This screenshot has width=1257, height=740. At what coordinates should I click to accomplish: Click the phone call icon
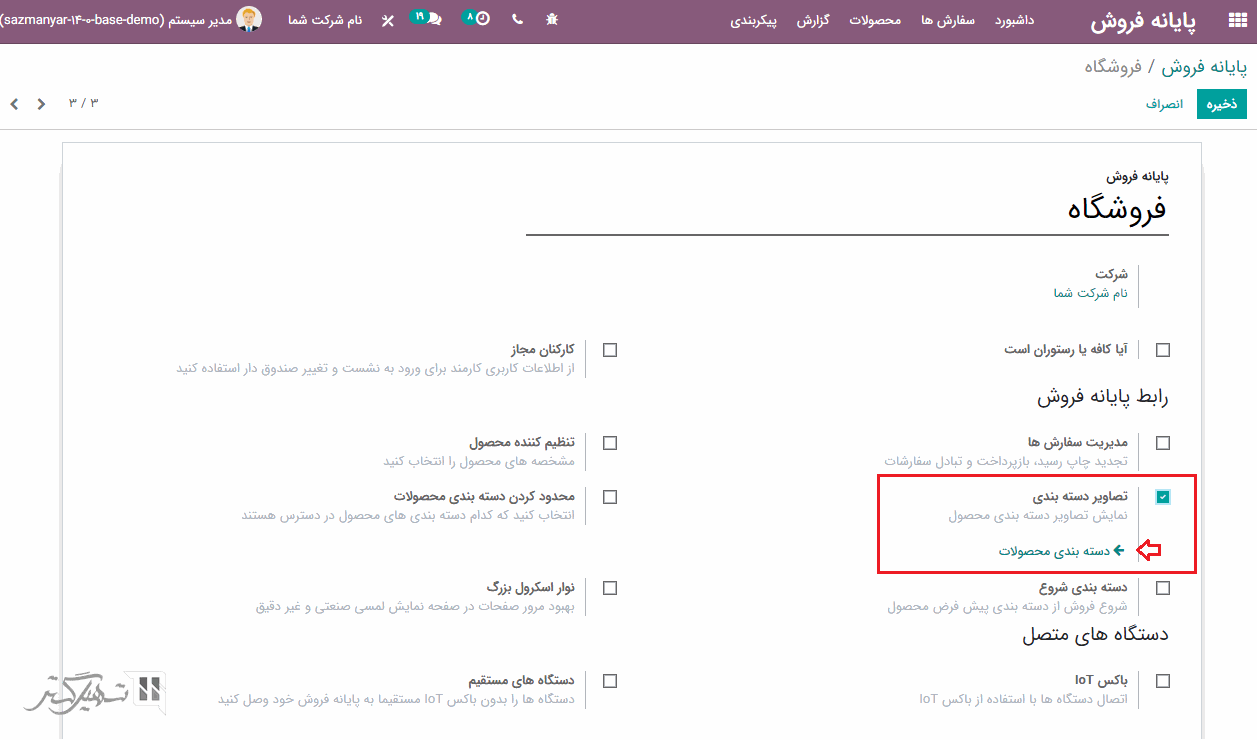517,19
